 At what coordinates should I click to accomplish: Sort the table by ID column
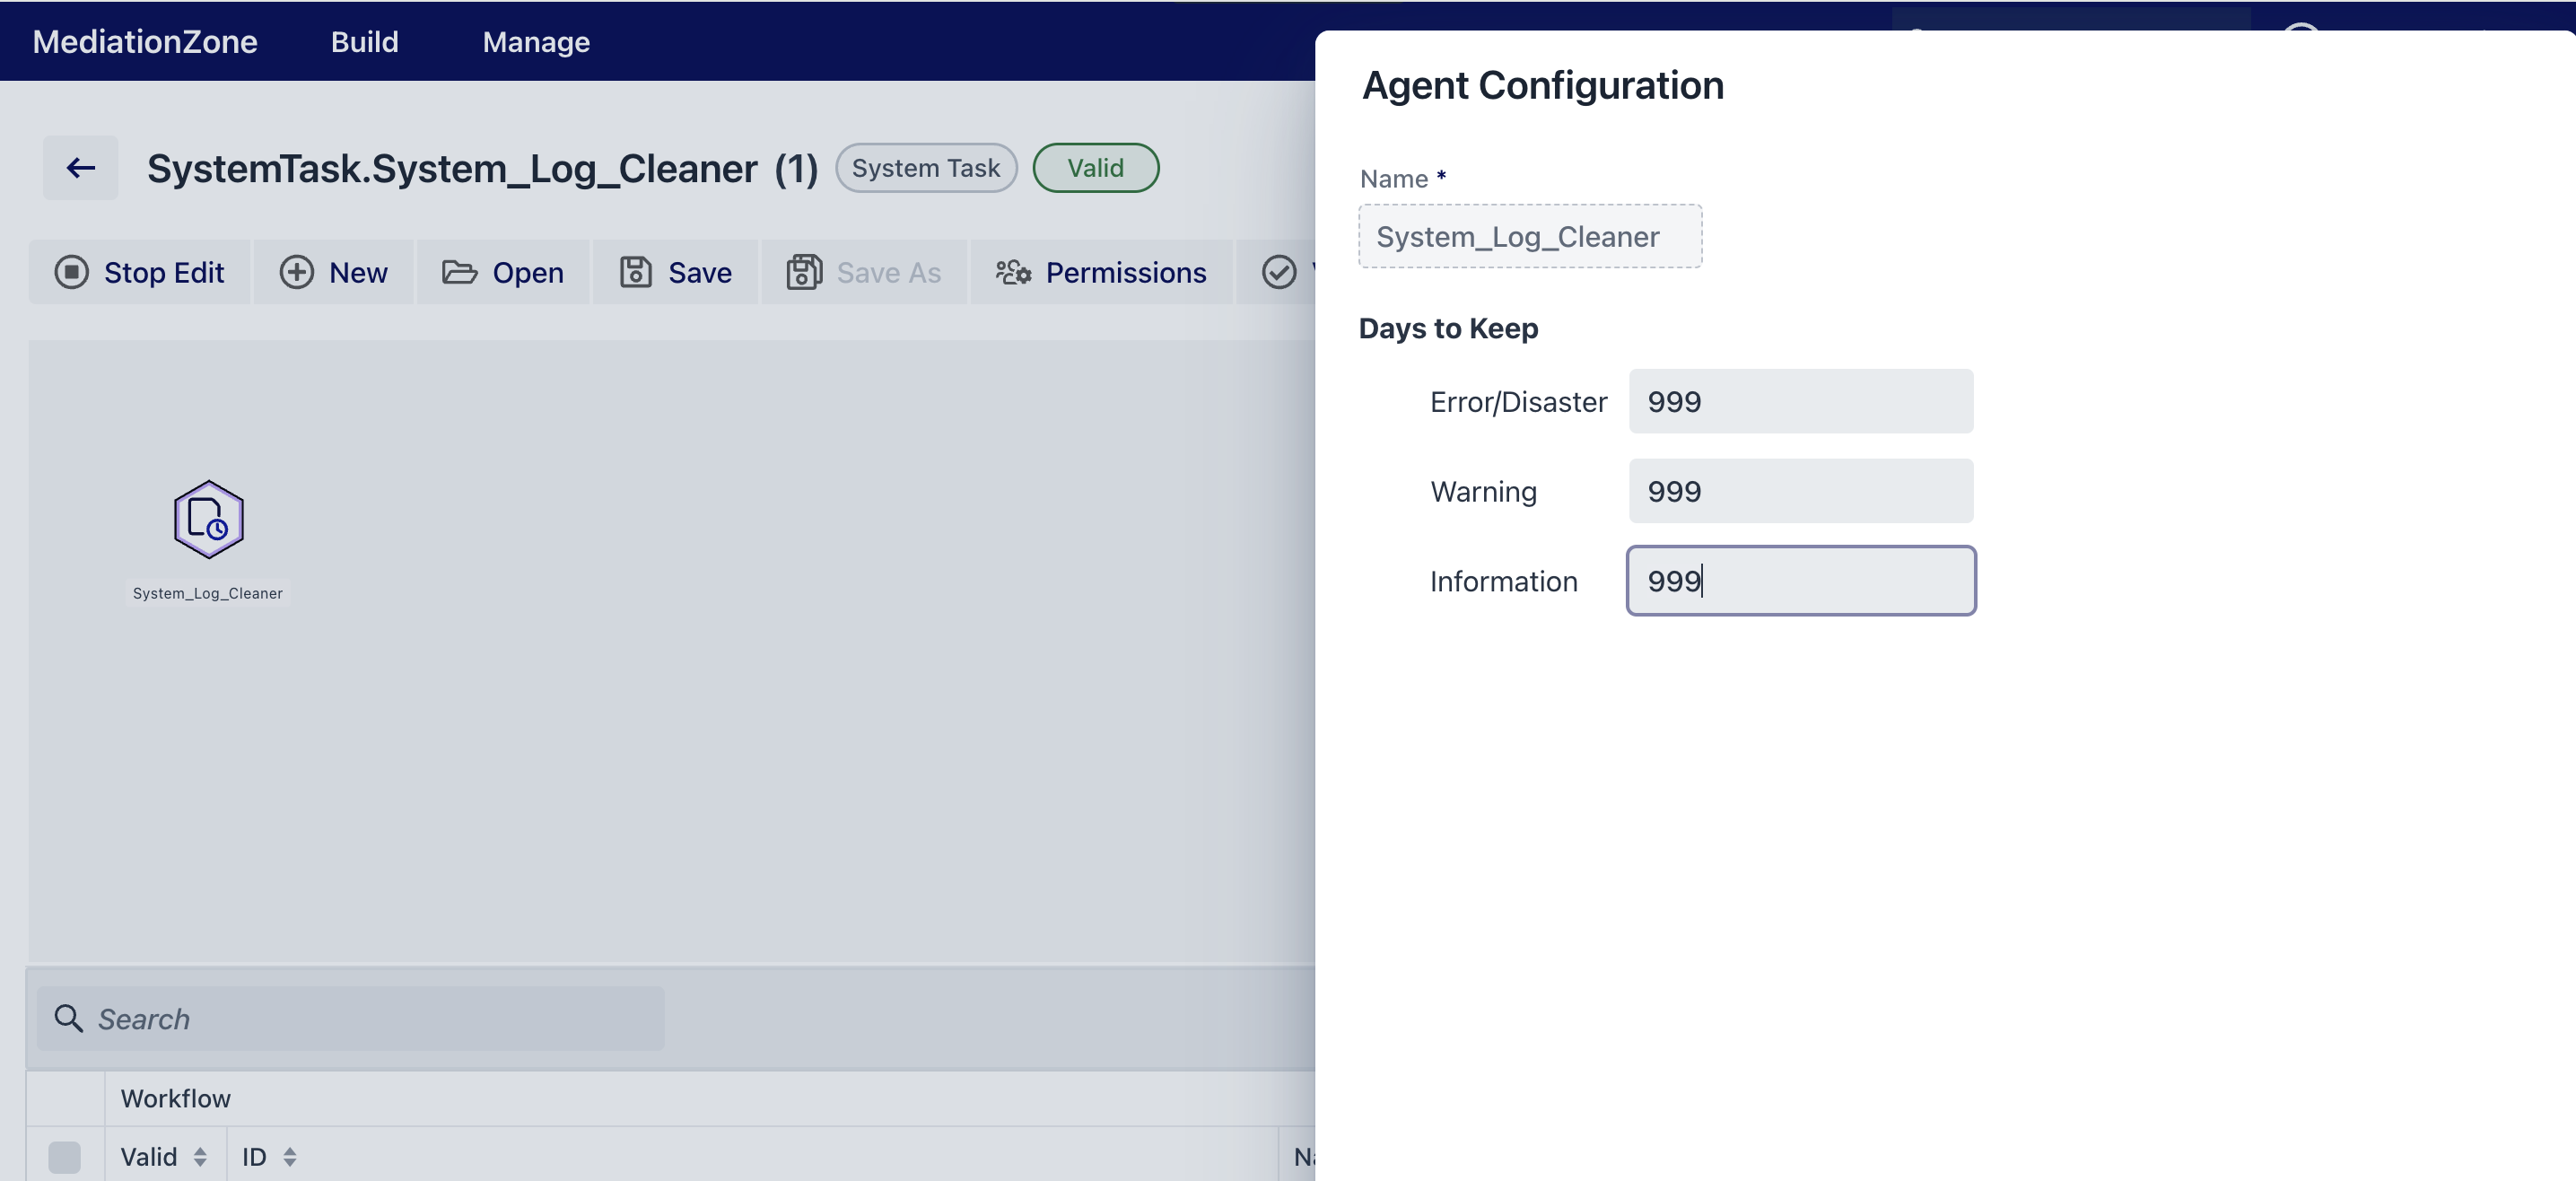(x=290, y=1156)
